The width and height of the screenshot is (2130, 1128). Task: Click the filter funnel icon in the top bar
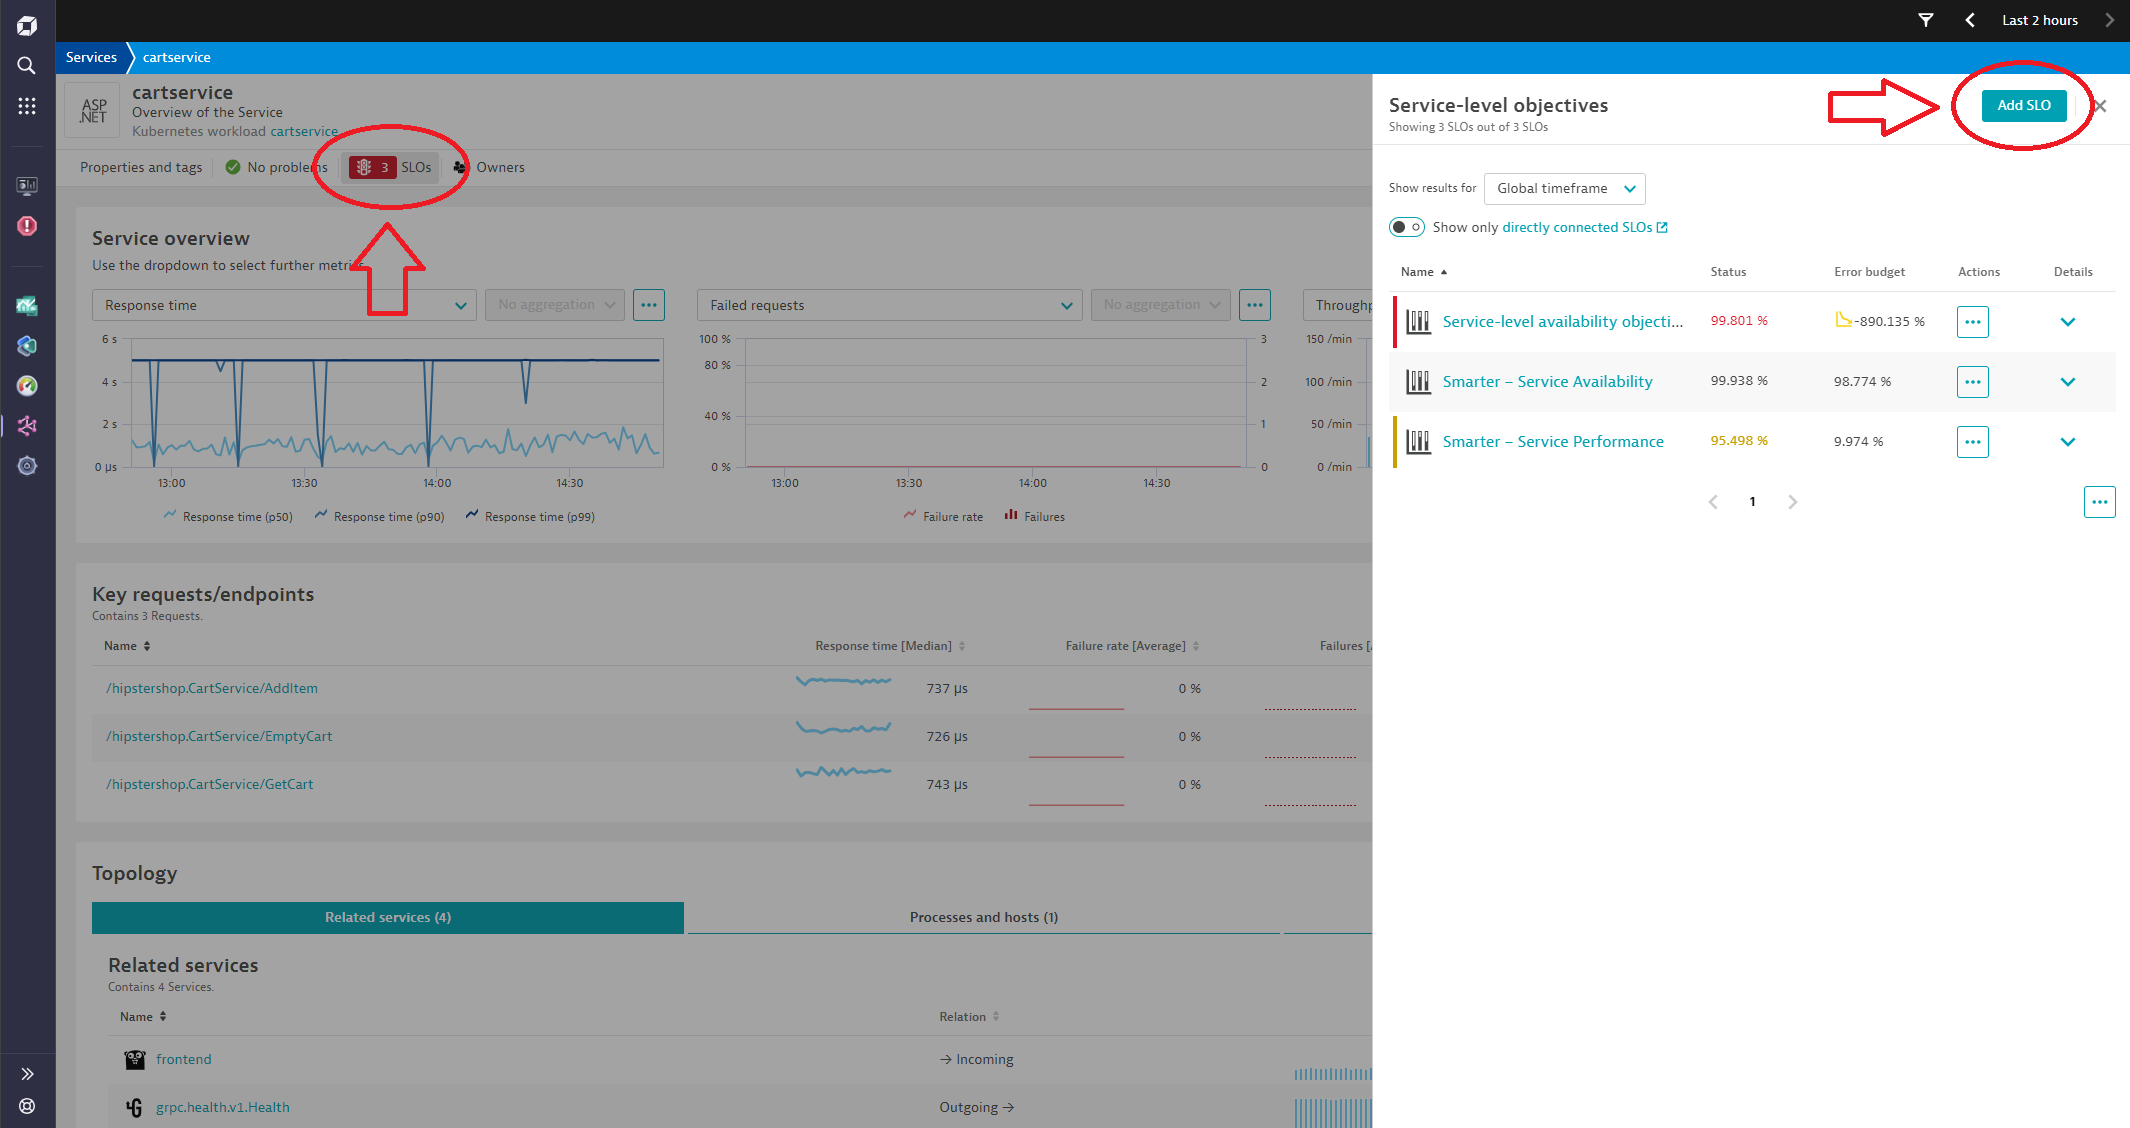[x=1926, y=20]
